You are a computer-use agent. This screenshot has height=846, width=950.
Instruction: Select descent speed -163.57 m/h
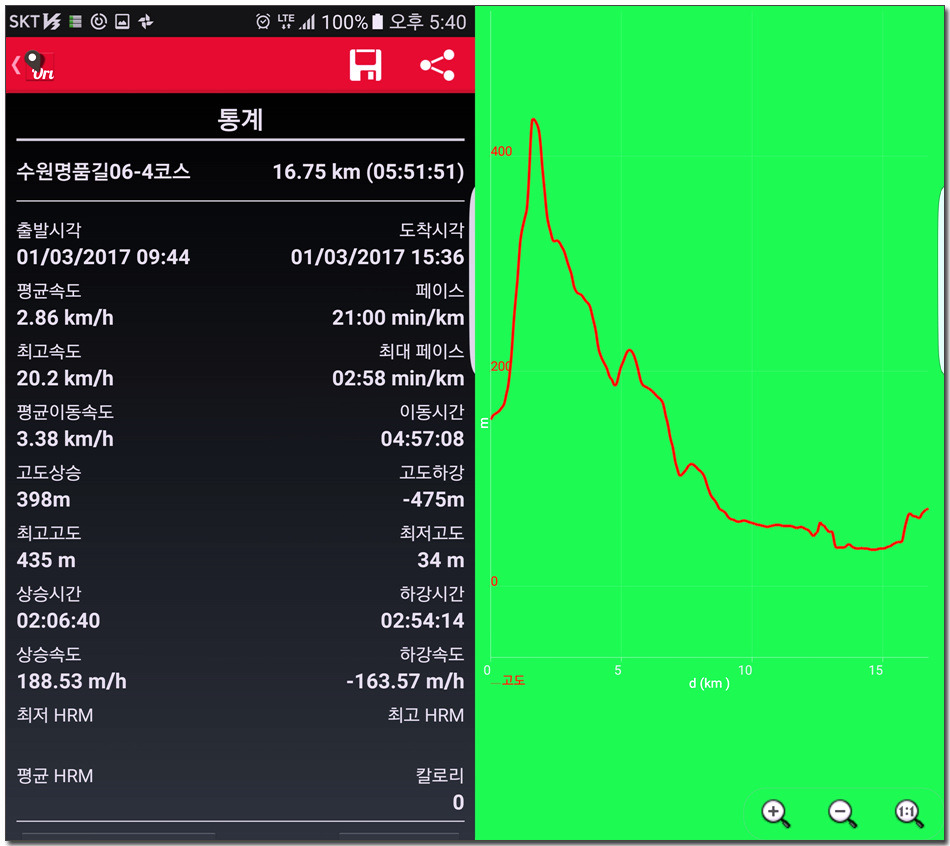click(405, 681)
